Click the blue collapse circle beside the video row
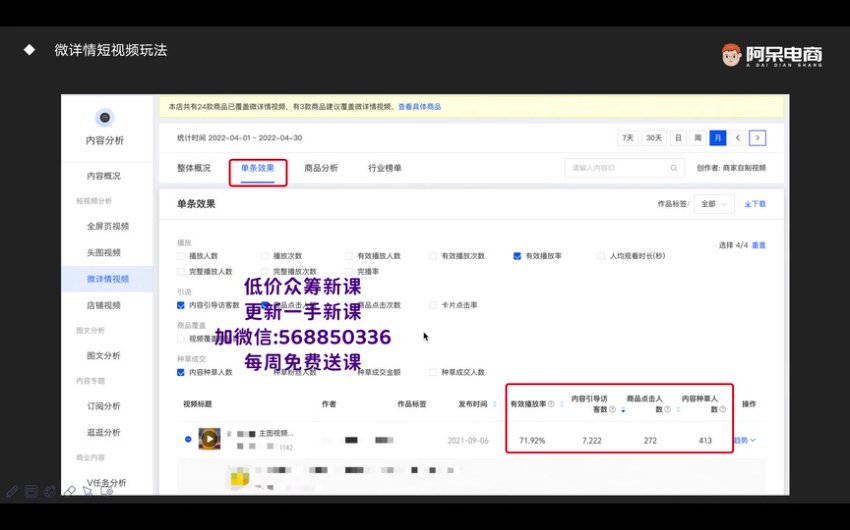The image size is (850, 530). [188, 439]
